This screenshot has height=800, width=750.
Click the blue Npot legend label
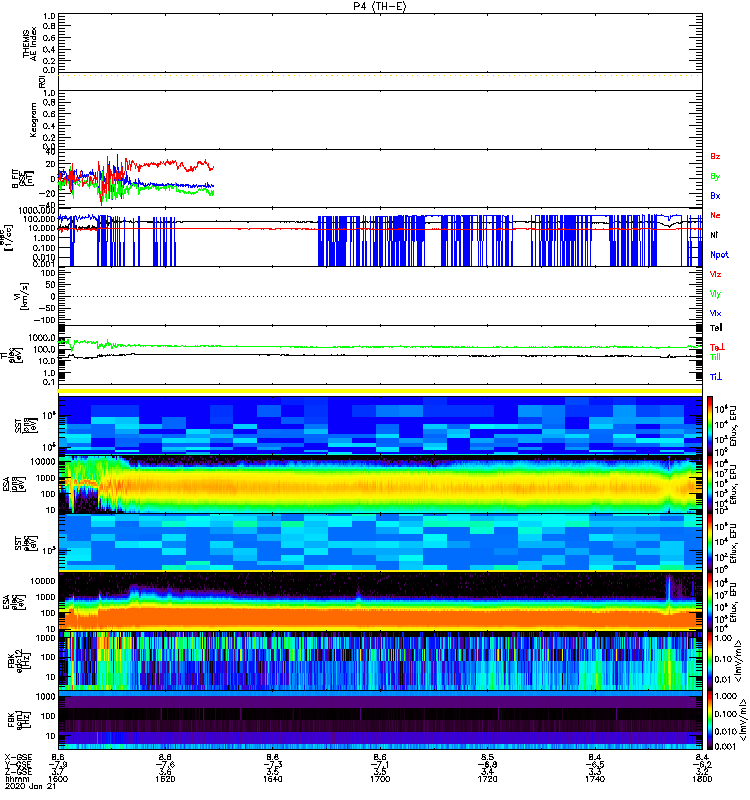pos(716,254)
